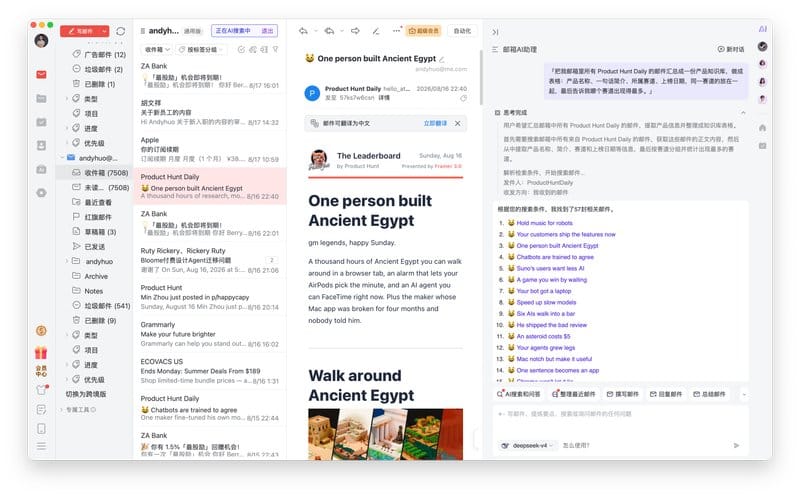
Task: Collapse the AI assistant panel arrow
Action: tap(495, 32)
